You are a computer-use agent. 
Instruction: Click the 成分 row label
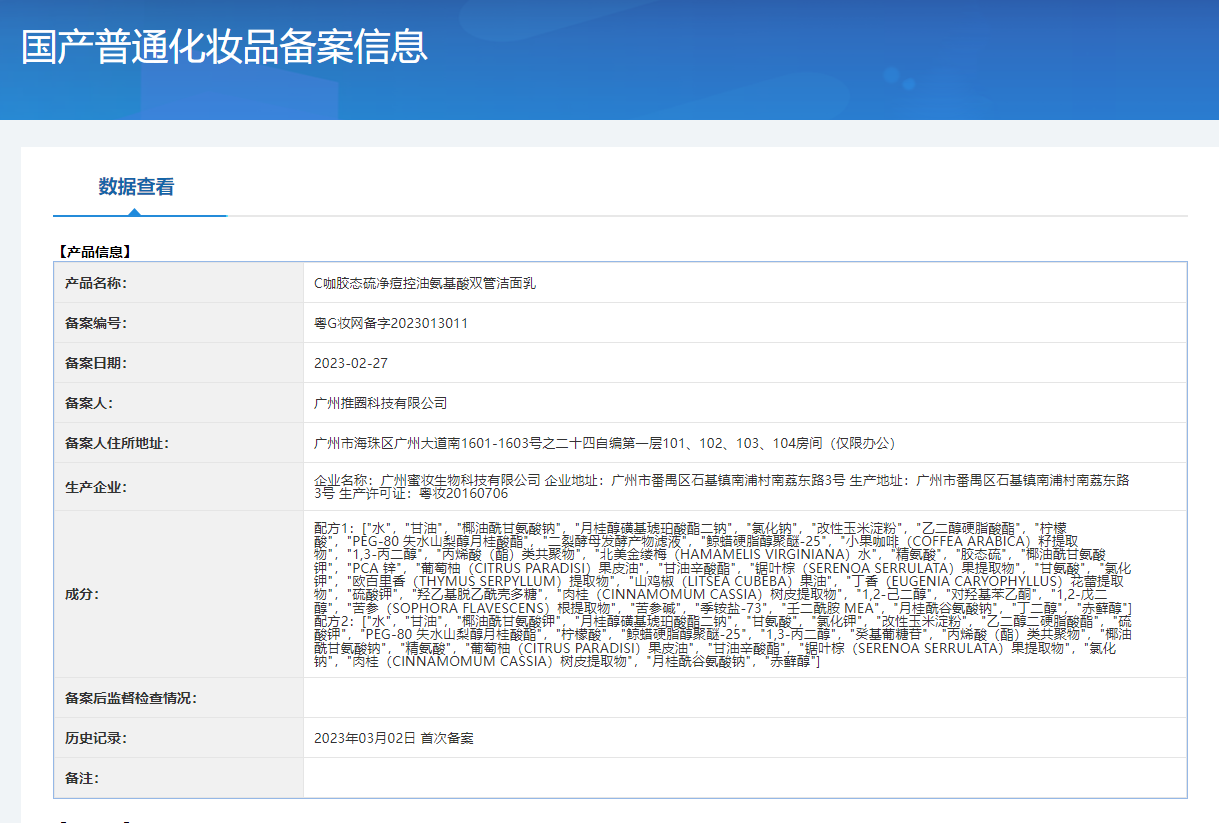82,594
